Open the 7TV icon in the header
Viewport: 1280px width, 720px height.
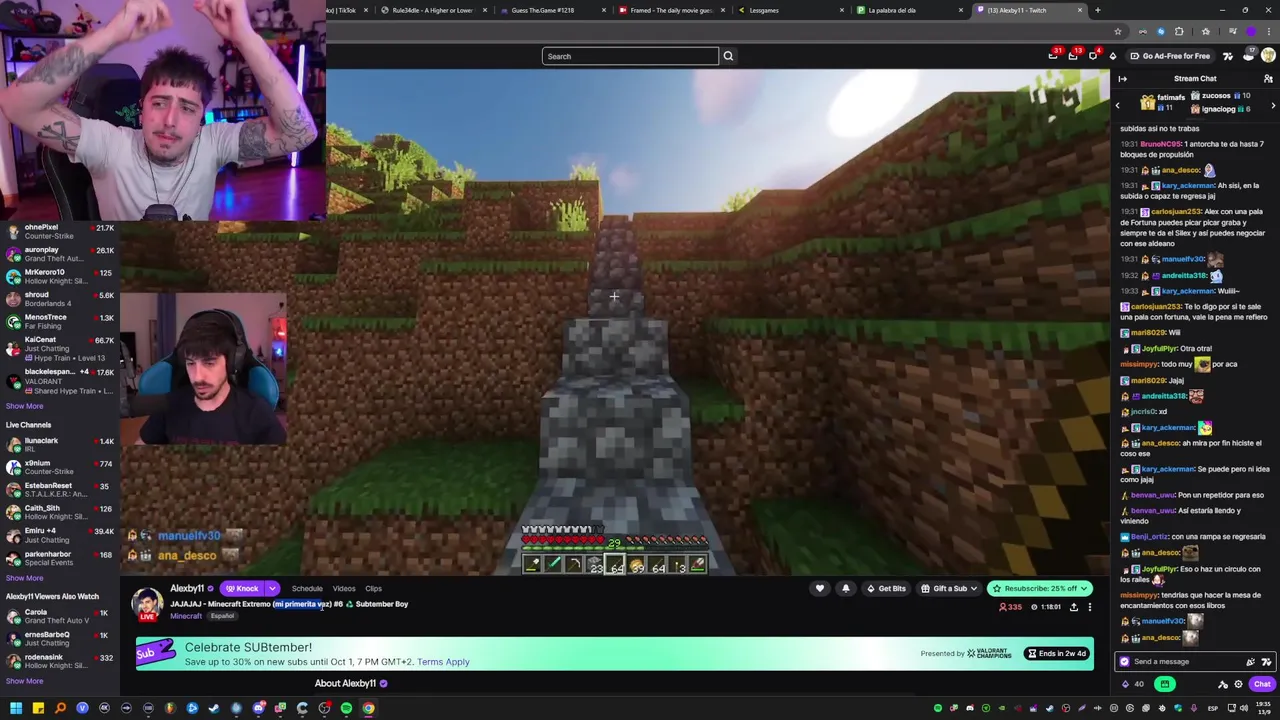click(1228, 56)
